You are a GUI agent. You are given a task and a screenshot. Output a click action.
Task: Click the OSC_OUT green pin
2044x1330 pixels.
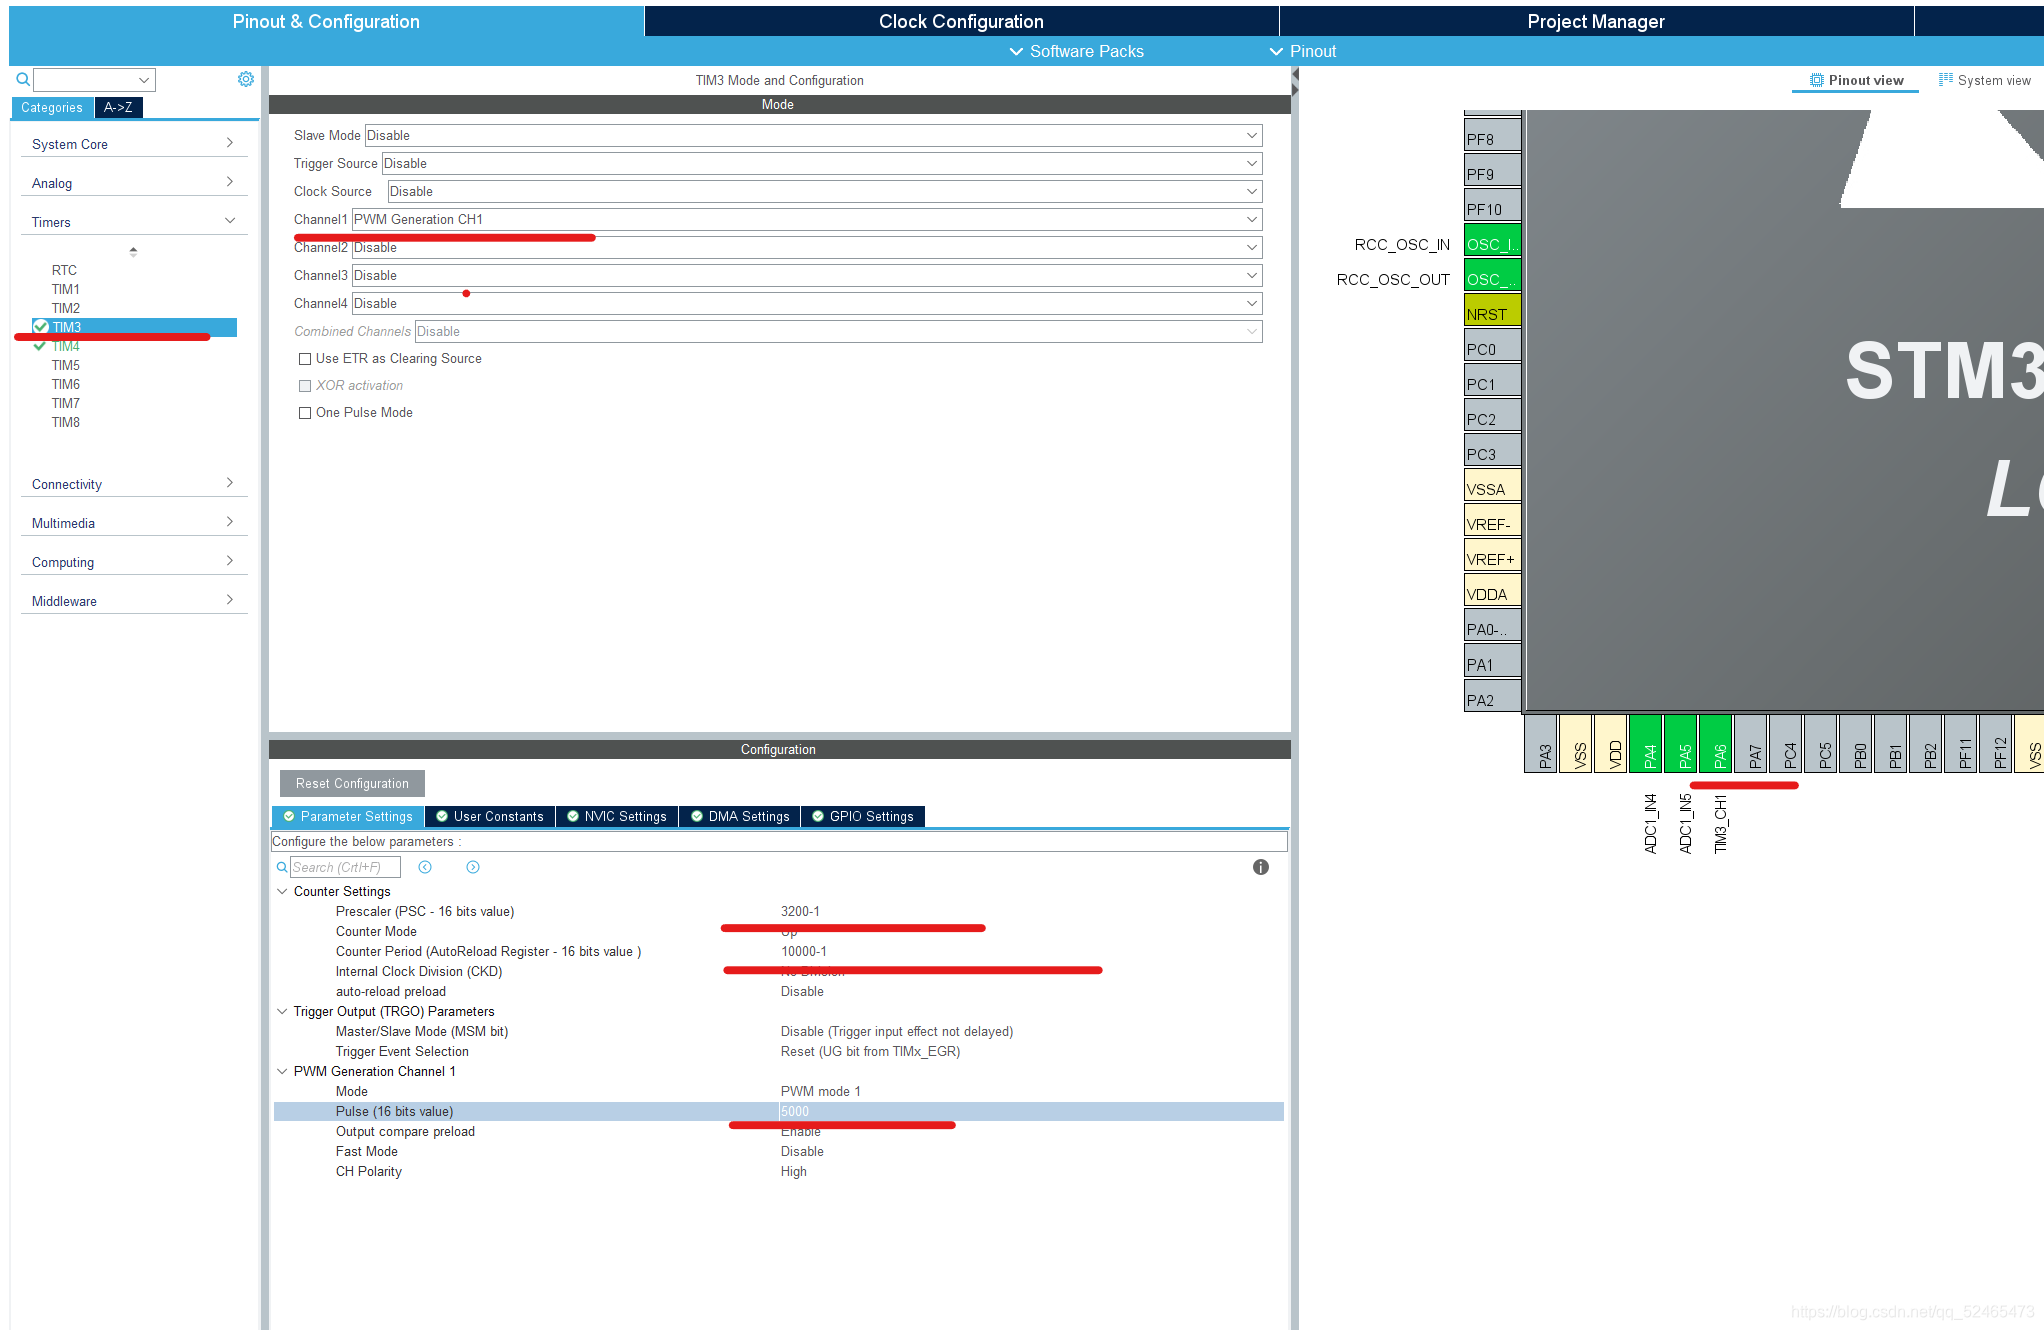point(1492,275)
